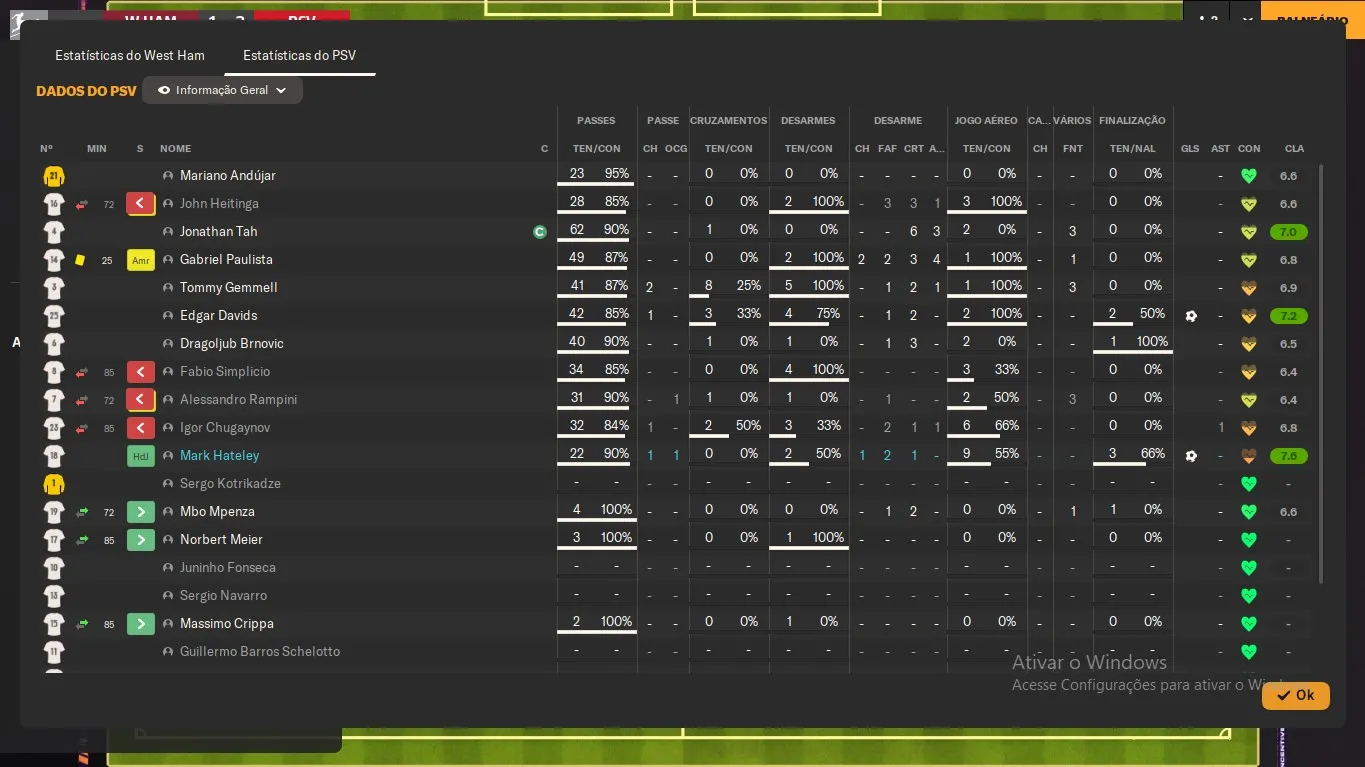Select the Estatísticas do PSV tab
Viewport: 1365px width, 767px height.
[x=299, y=56]
